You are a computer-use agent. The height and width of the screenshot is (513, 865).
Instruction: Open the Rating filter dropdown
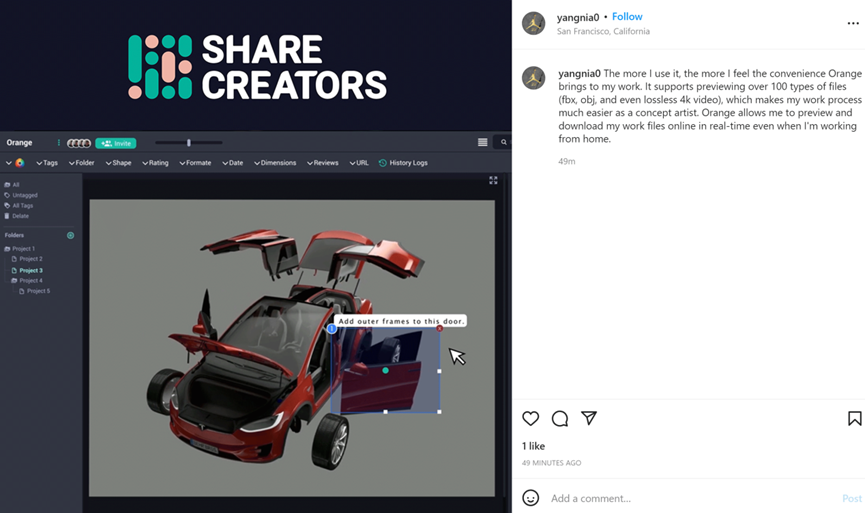pos(155,163)
